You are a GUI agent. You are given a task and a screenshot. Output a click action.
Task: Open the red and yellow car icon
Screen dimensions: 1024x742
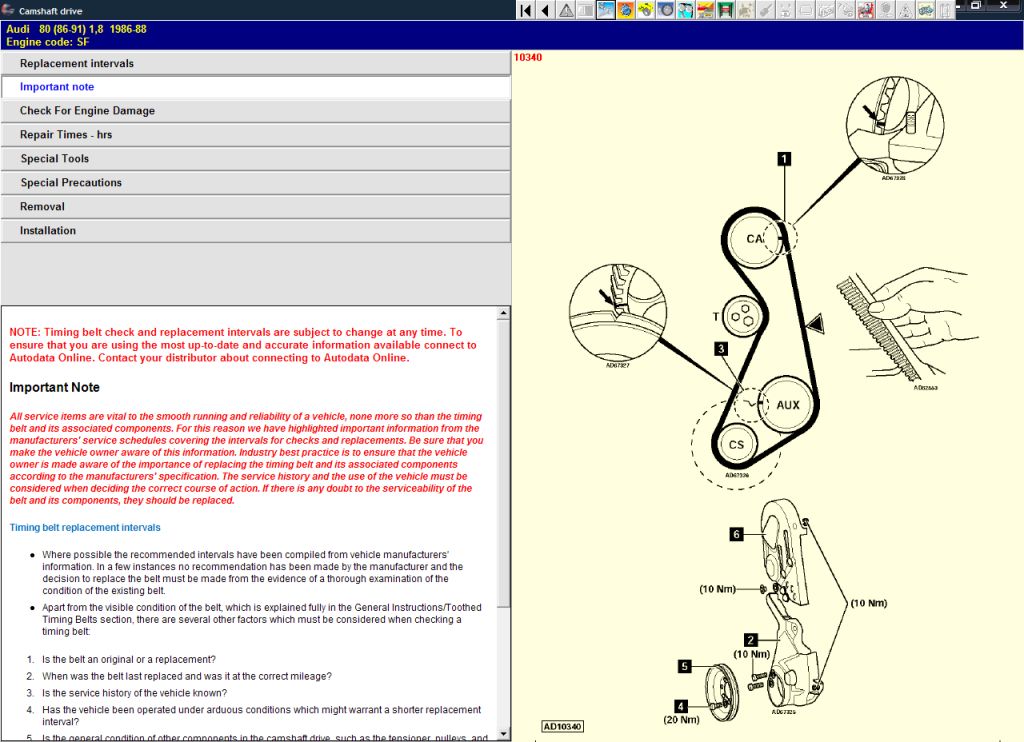[x=705, y=10]
